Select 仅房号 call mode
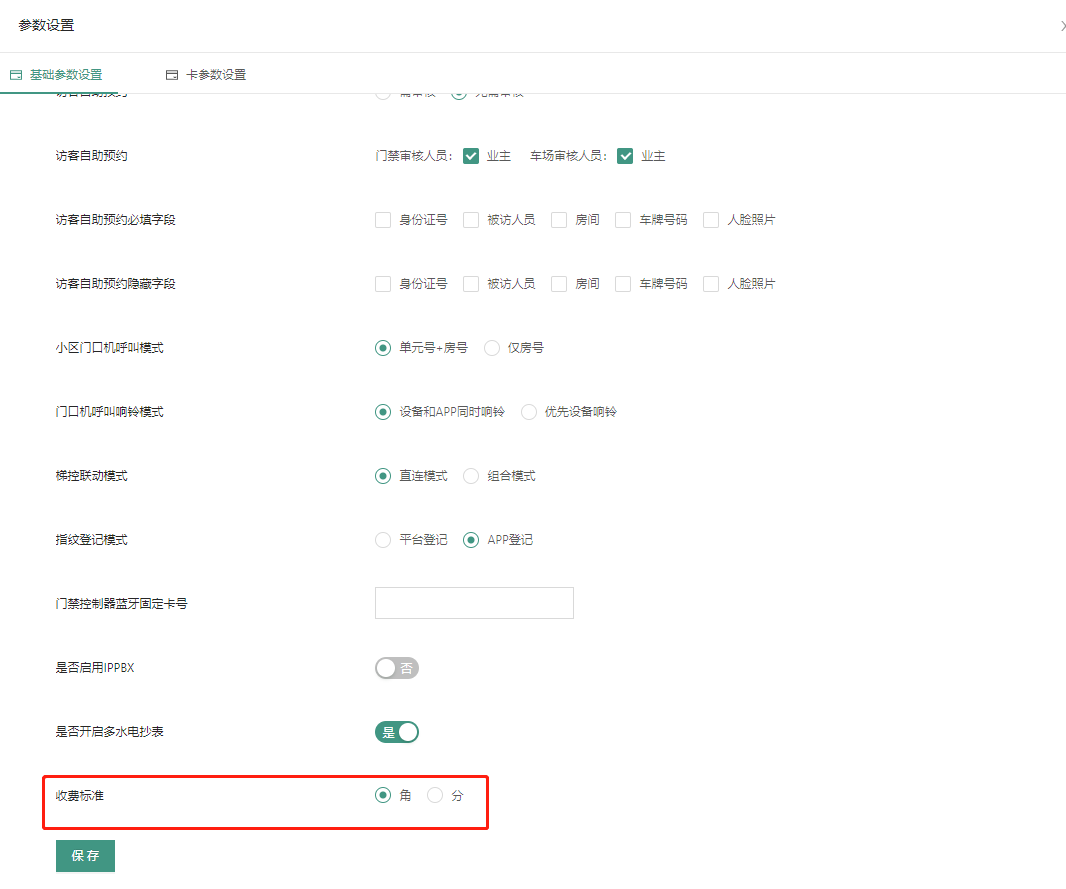 tap(492, 348)
